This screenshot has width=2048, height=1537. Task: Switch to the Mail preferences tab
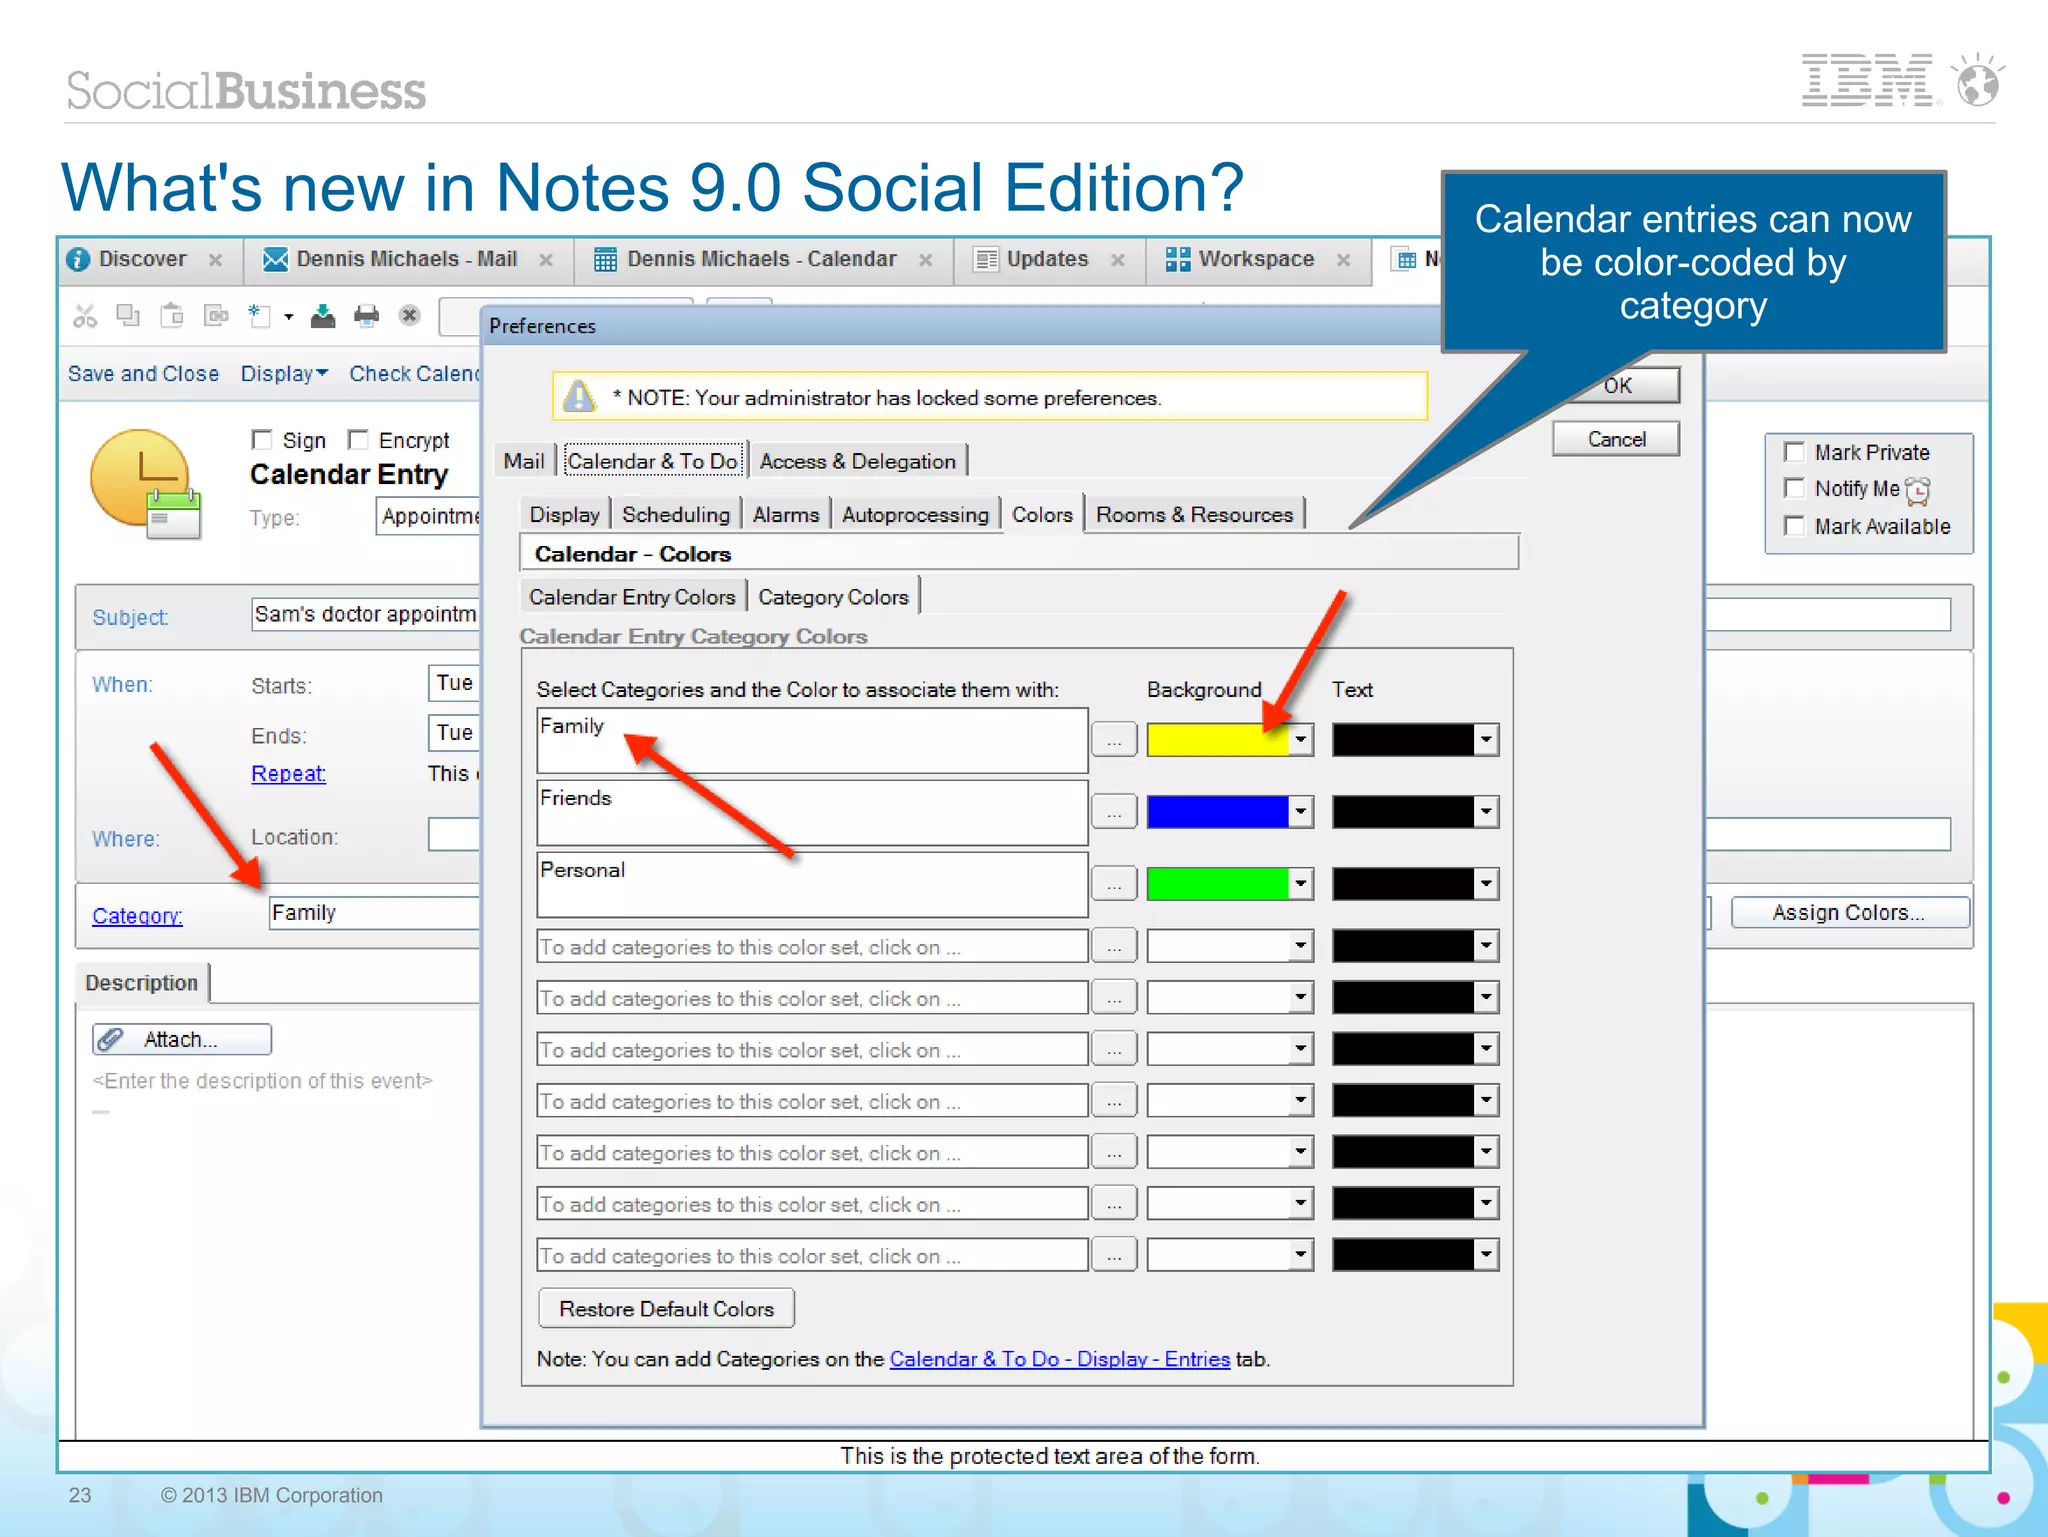524,461
